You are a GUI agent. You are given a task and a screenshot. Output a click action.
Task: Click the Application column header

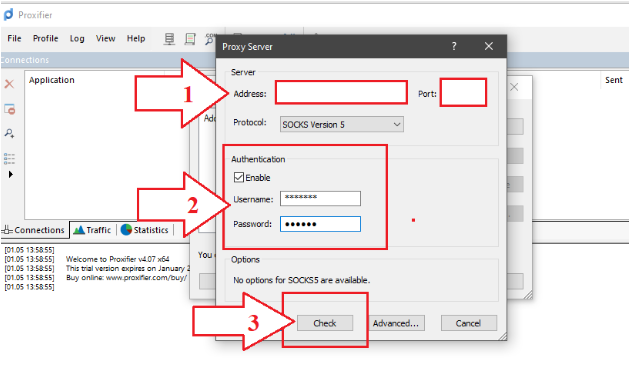click(52, 80)
